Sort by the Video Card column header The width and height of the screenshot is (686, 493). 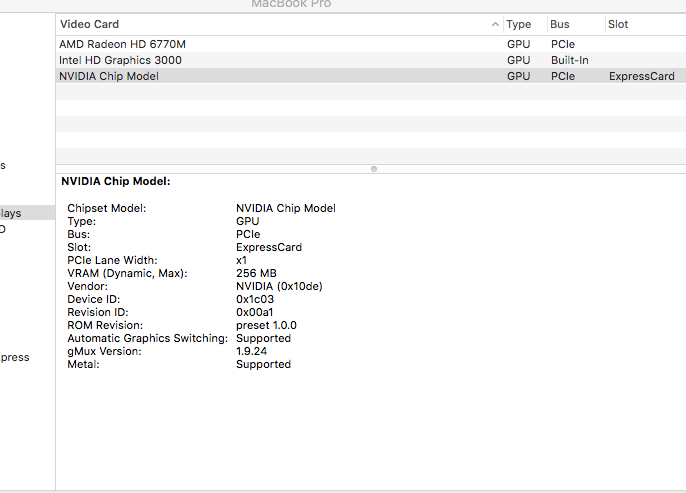[x=279, y=24]
